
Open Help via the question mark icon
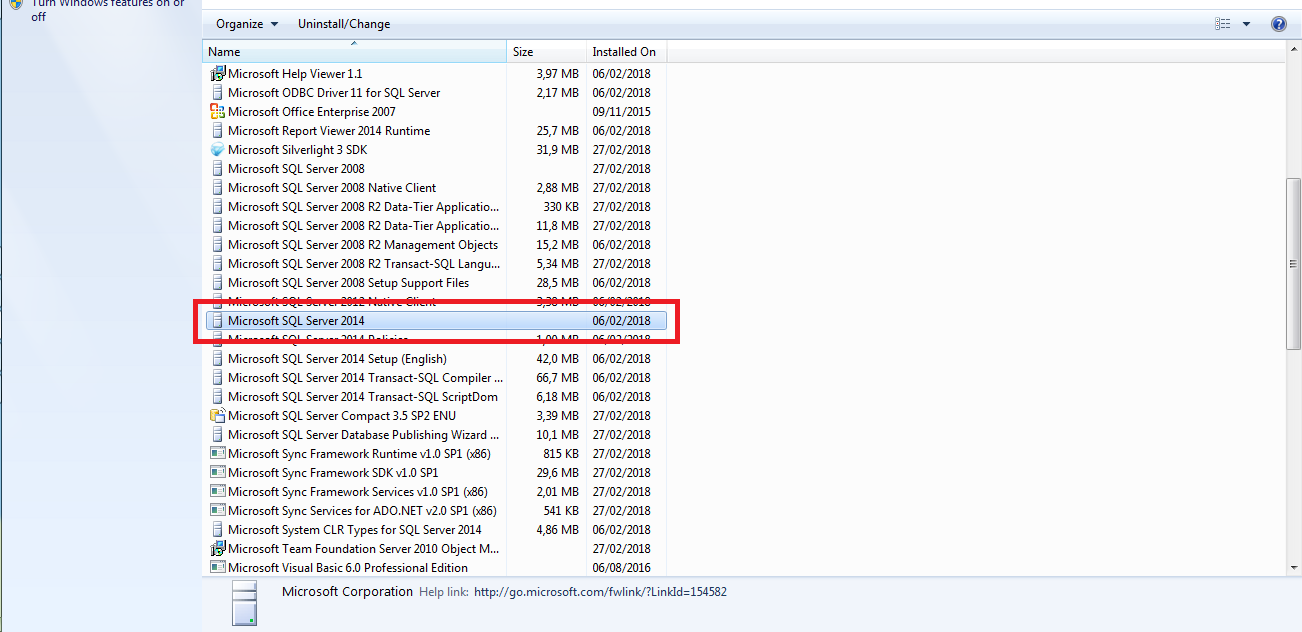(x=1279, y=23)
